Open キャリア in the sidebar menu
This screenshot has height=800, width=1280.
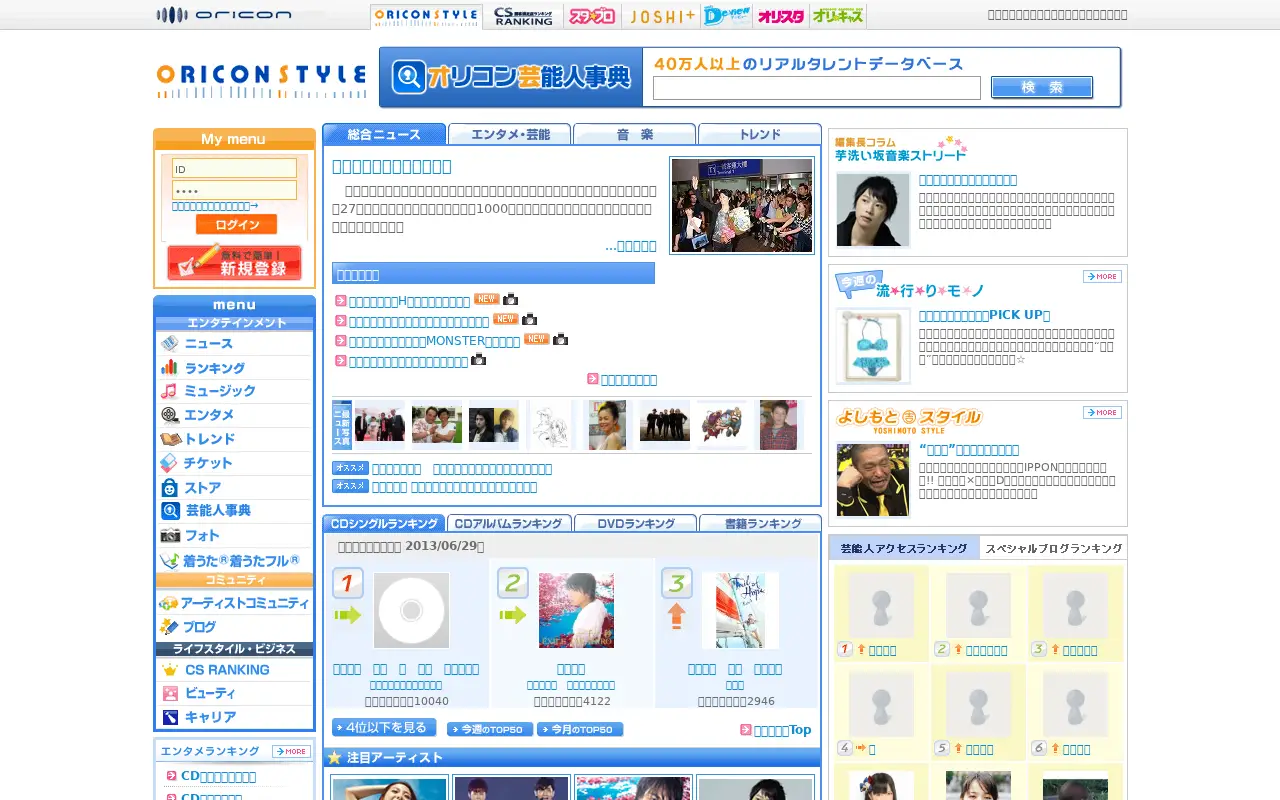point(234,717)
